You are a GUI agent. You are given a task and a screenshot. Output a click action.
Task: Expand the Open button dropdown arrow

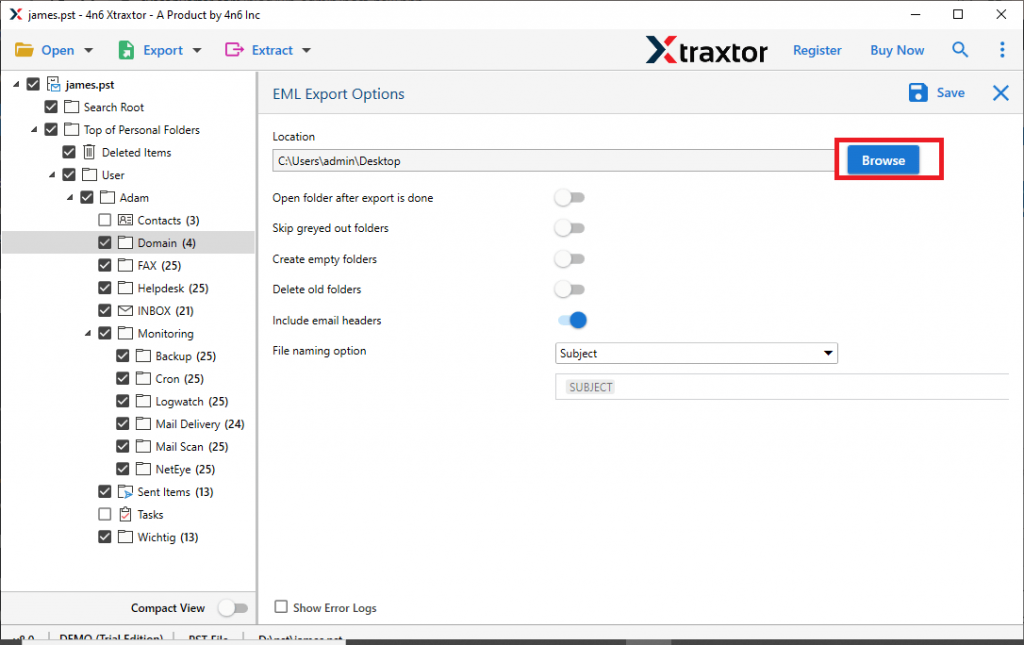pyautogui.click(x=88, y=49)
